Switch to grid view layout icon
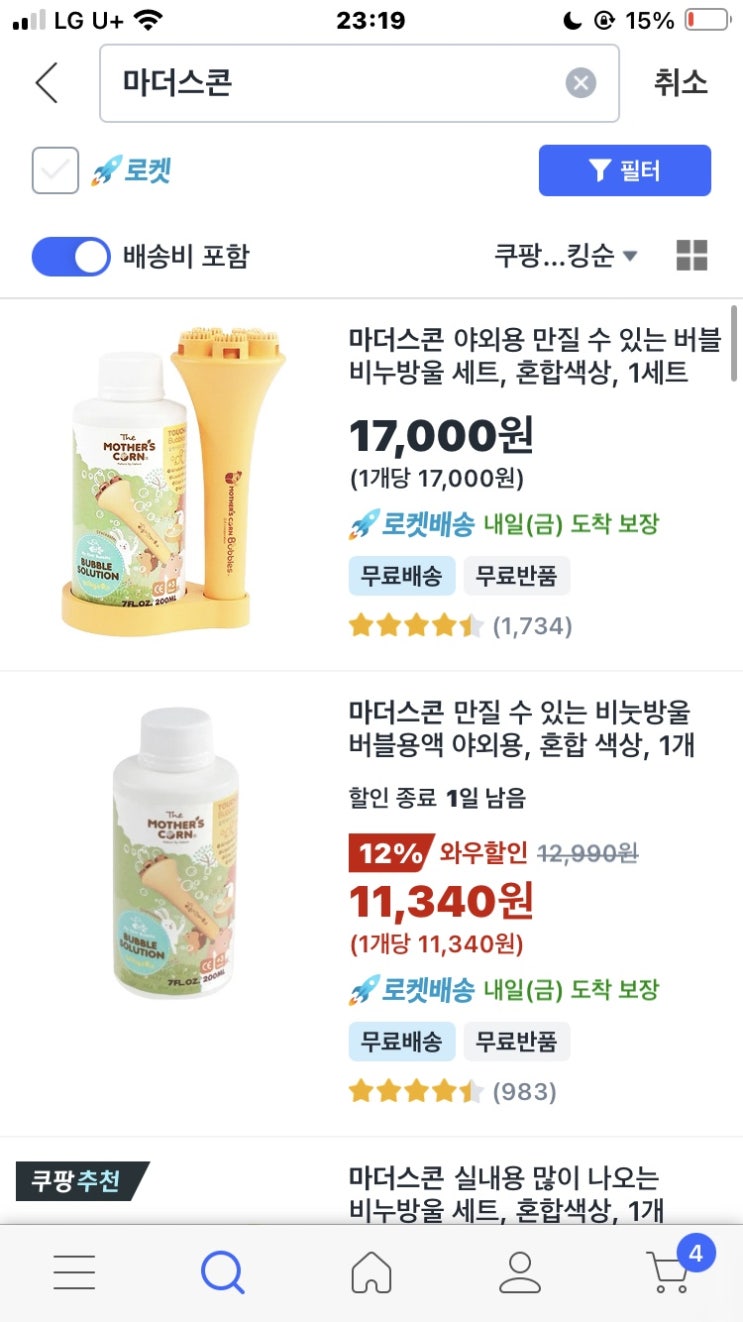Image resolution: width=743 pixels, height=1322 pixels. click(x=692, y=255)
